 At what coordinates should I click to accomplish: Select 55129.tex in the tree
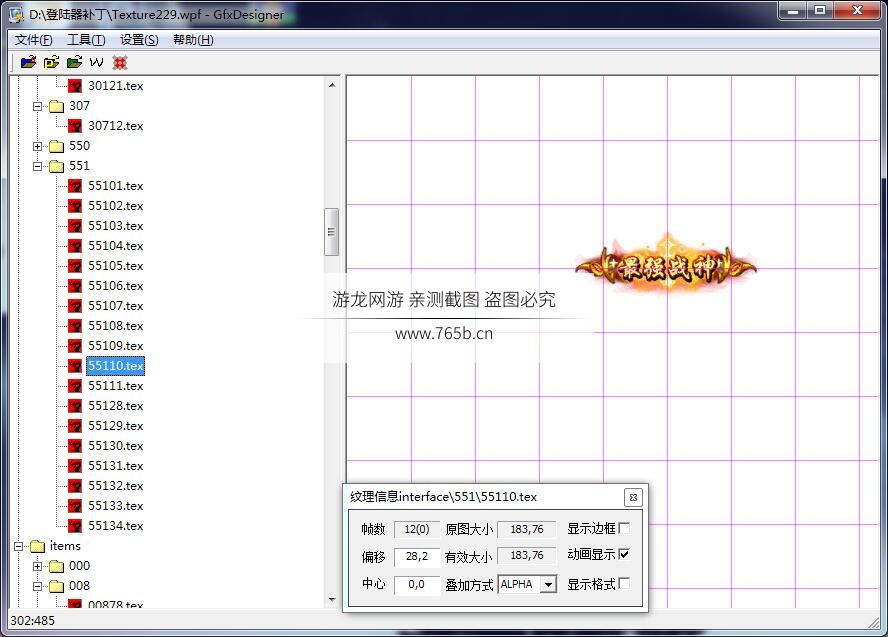coord(116,426)
